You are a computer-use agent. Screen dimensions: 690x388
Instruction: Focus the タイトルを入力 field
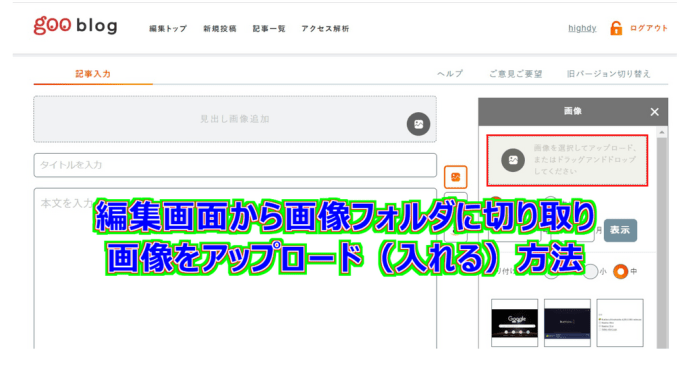235,165
